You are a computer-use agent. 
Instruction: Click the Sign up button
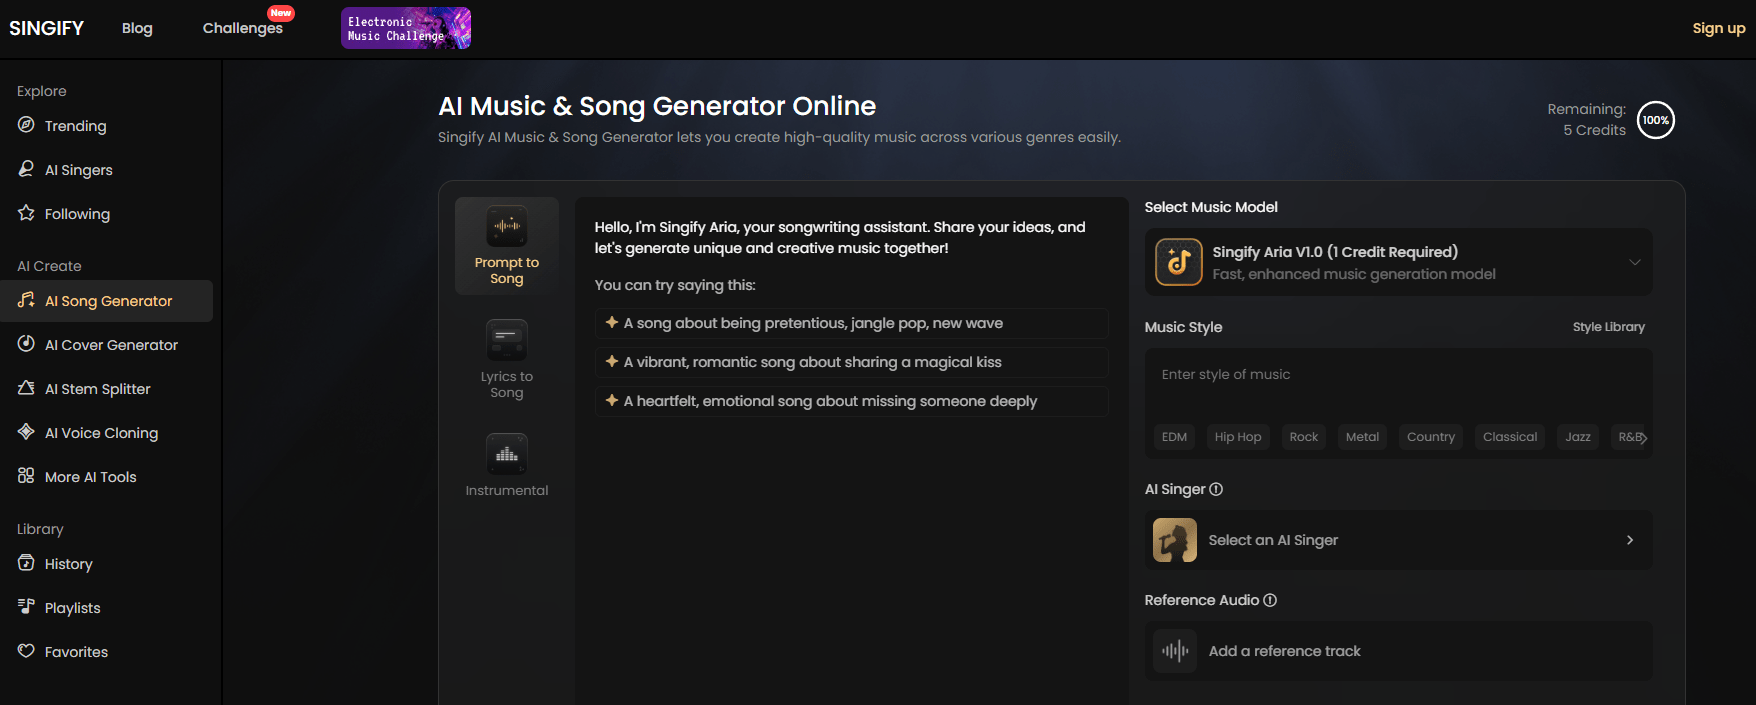(x=1719, y=28)
